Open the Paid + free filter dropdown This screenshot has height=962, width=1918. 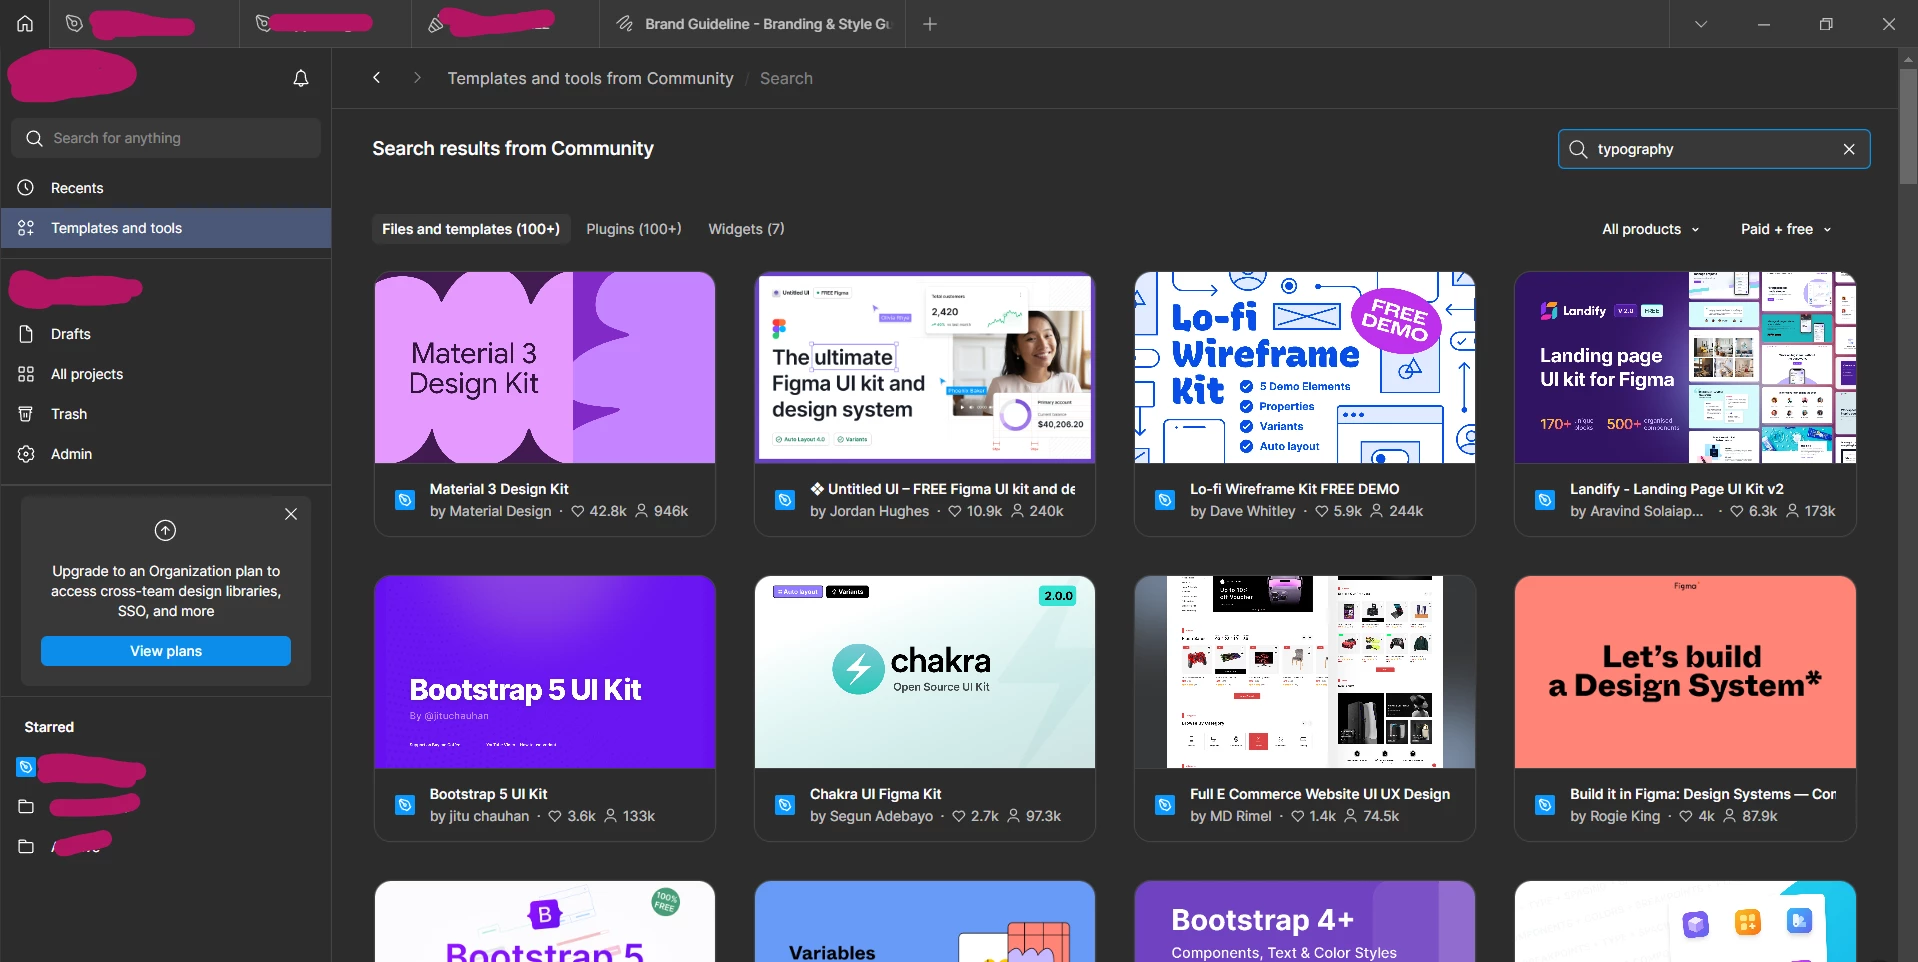click(1786, 229)
